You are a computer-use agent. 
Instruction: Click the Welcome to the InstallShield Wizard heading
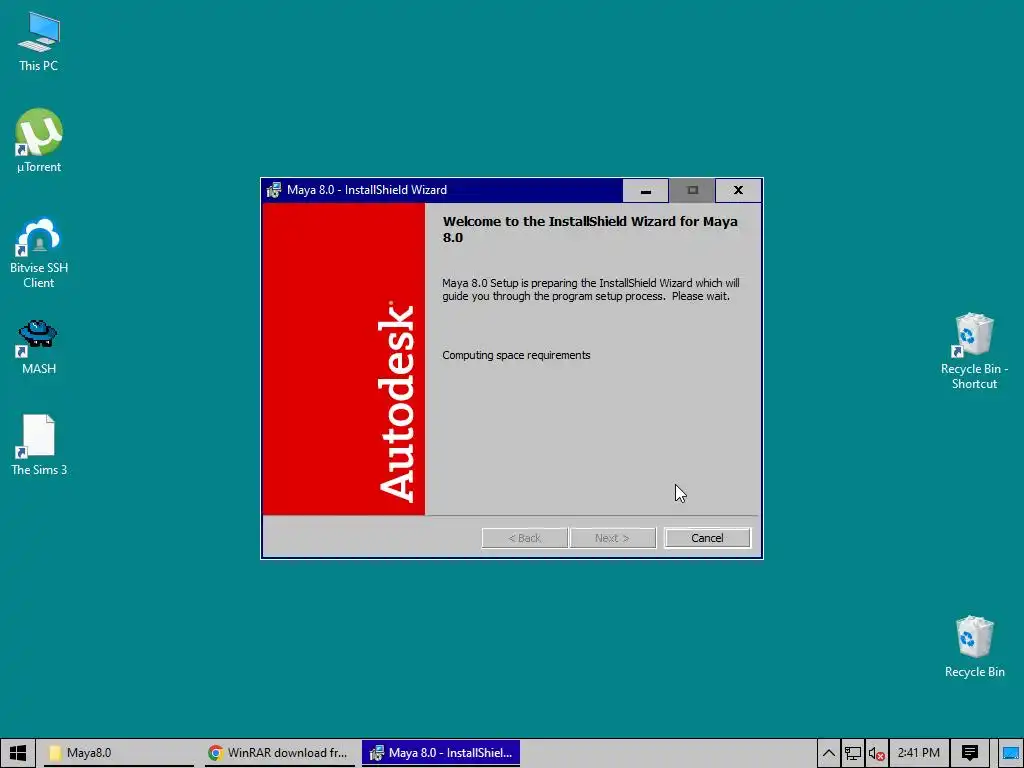tap(590, 229)
